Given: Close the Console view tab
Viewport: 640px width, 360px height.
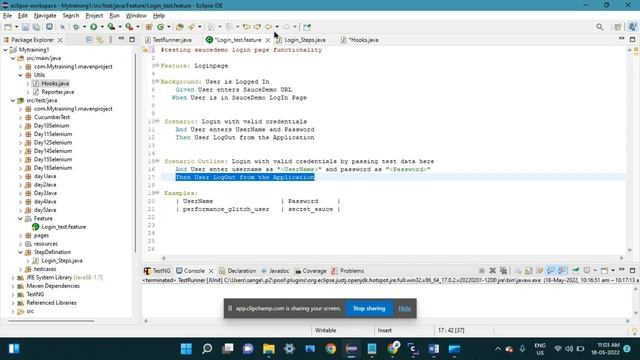Looking at the screenshot, I should click(211, 271).
